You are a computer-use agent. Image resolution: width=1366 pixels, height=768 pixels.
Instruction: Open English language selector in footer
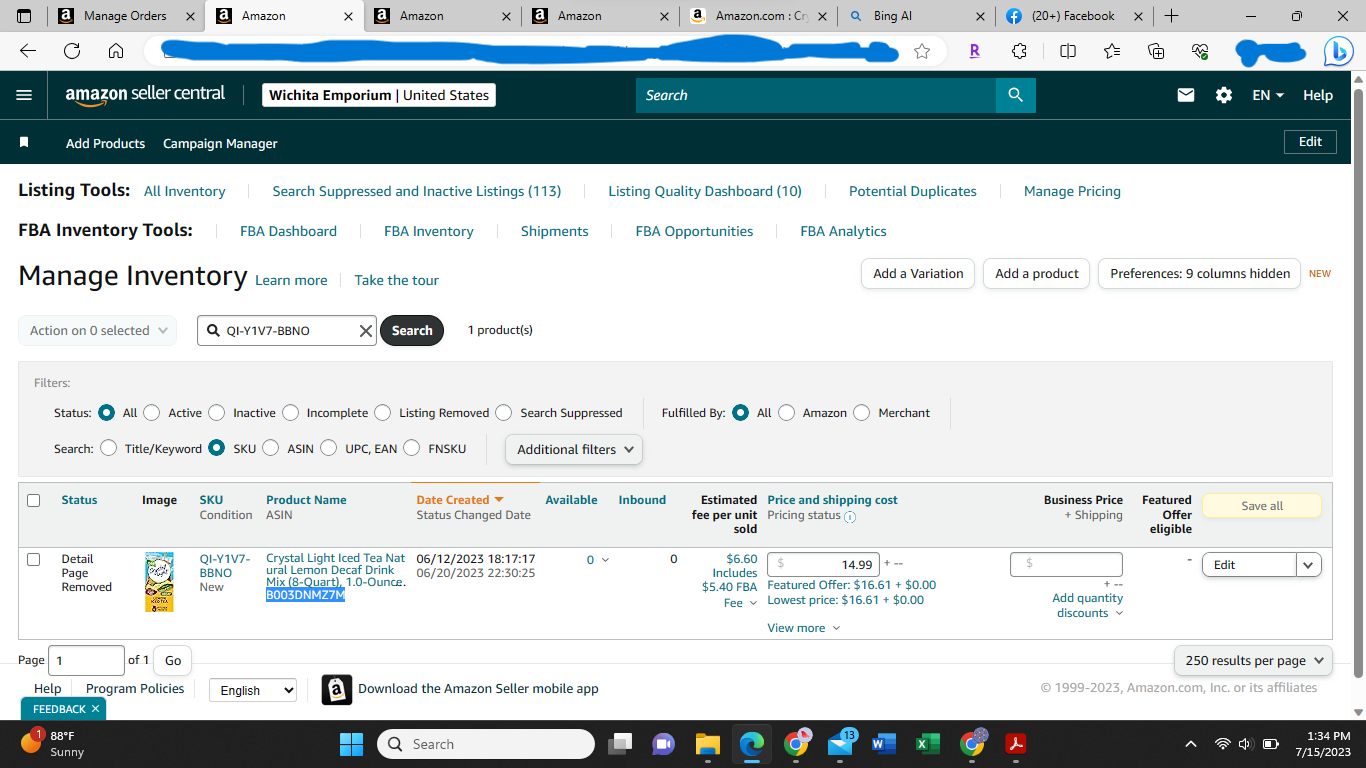[x=253, y=690]
